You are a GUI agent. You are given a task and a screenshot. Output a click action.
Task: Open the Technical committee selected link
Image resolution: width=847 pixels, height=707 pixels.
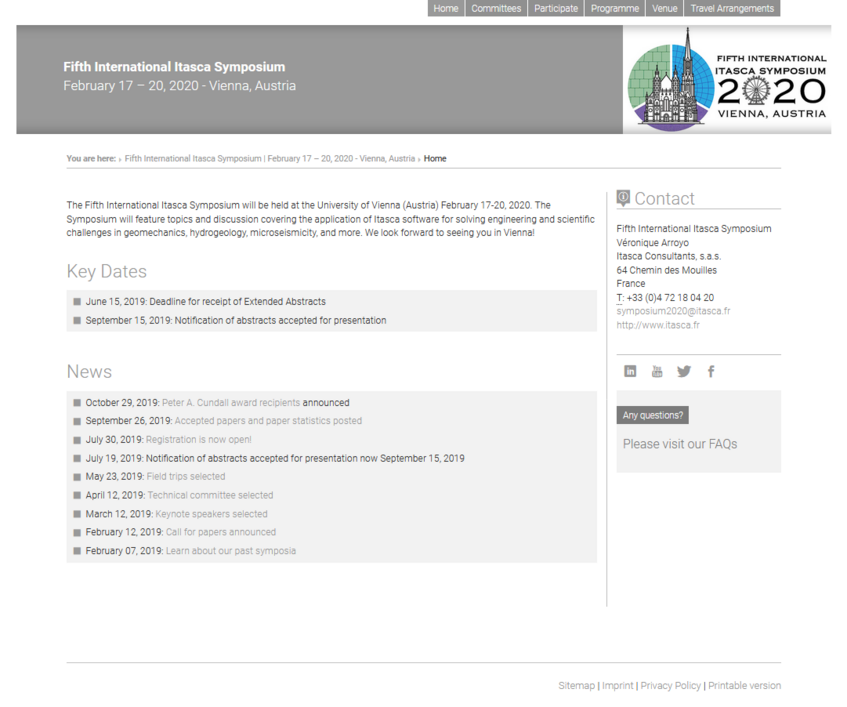210,495
